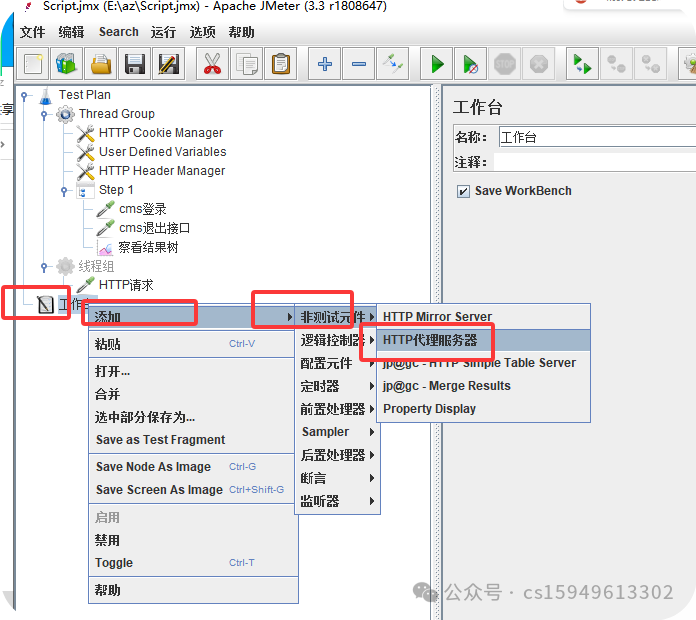Choose HTTP Mirror Server menu item
This screenshot has height=620, width=696.
click(x=483, y=316)
